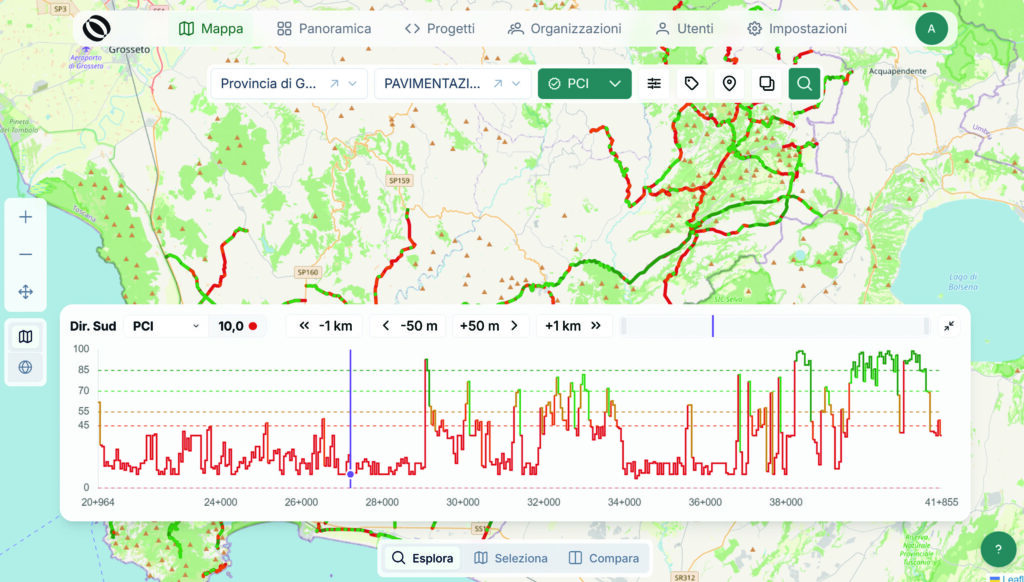This screenshot has height=582, width=1024.
Task: Open the Impostazioni settings tab
Action: coord(797,29)
